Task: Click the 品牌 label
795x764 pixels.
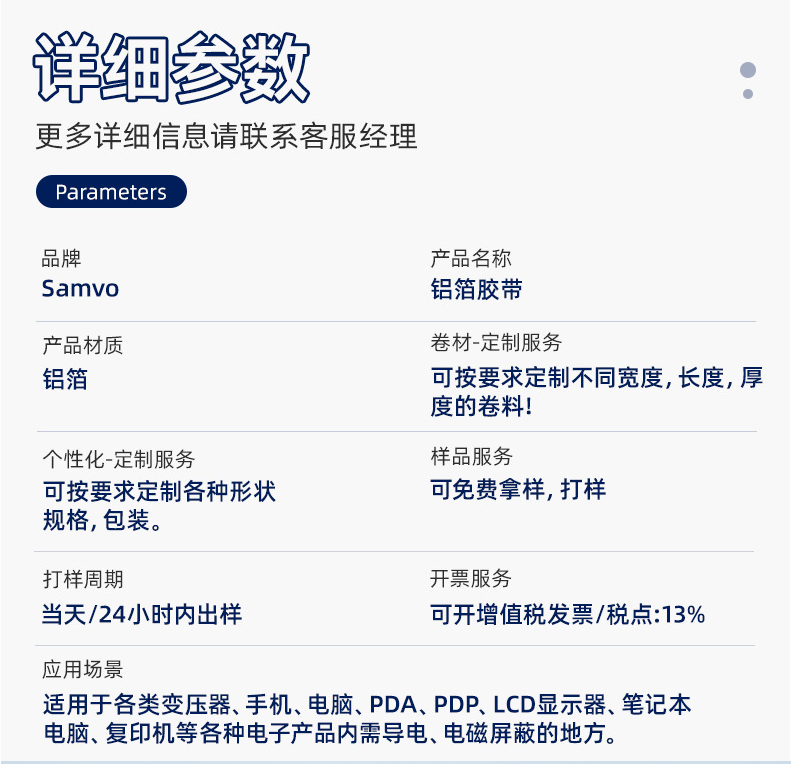Action: tap(61, 259)
